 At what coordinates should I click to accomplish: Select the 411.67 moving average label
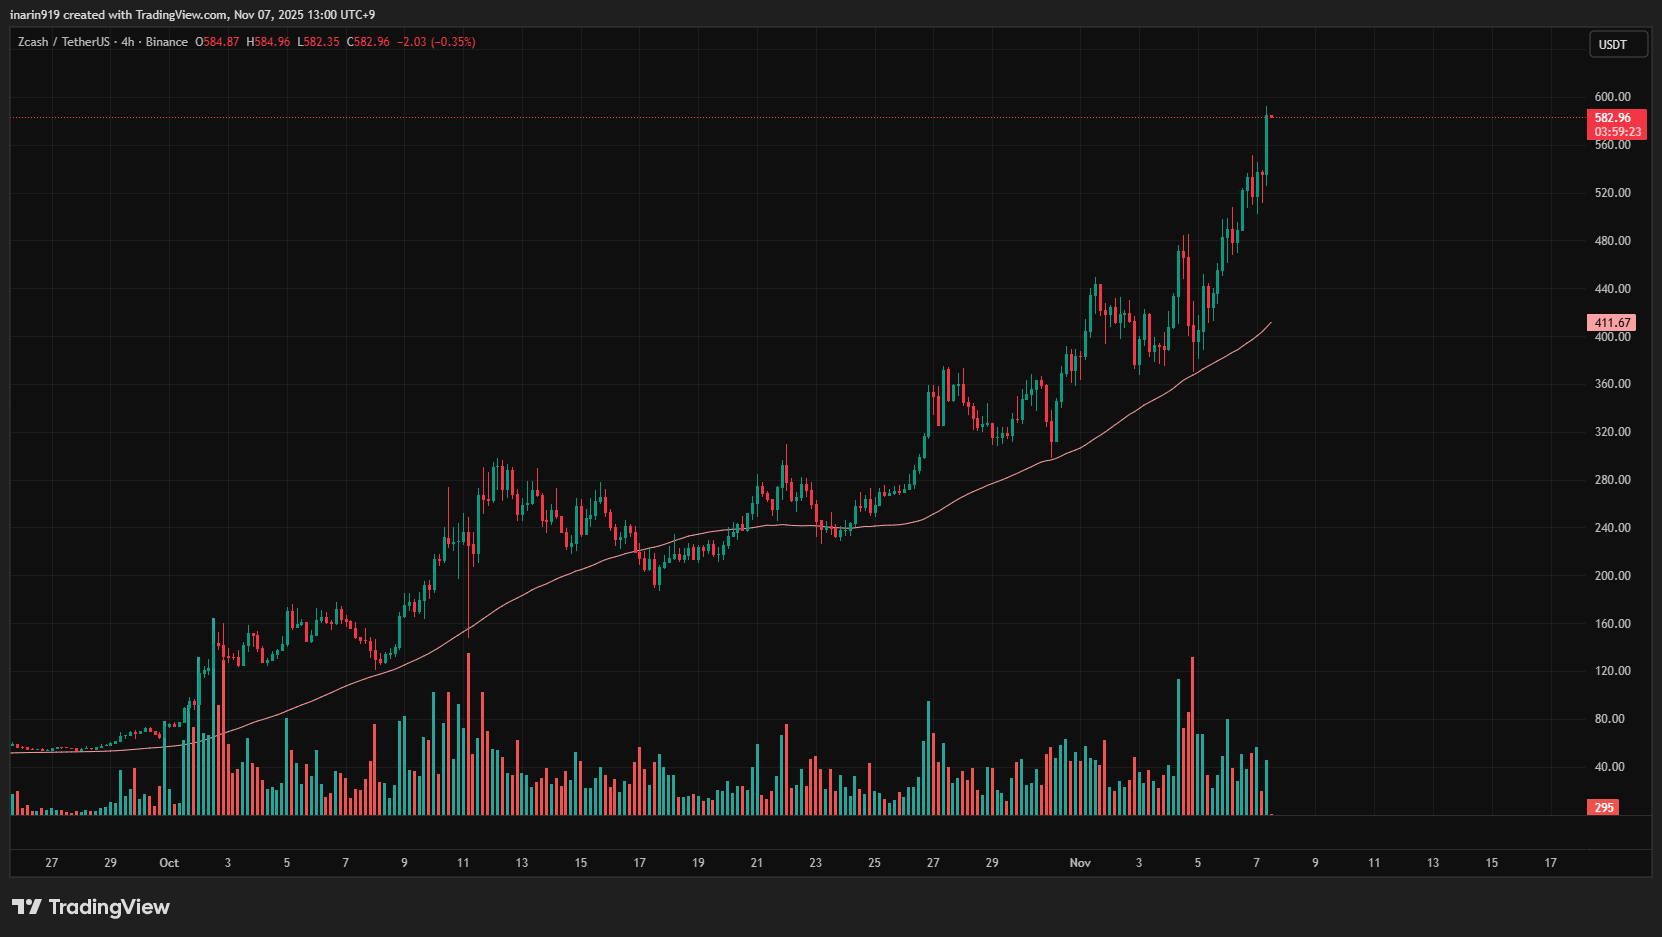(1611, 323)
